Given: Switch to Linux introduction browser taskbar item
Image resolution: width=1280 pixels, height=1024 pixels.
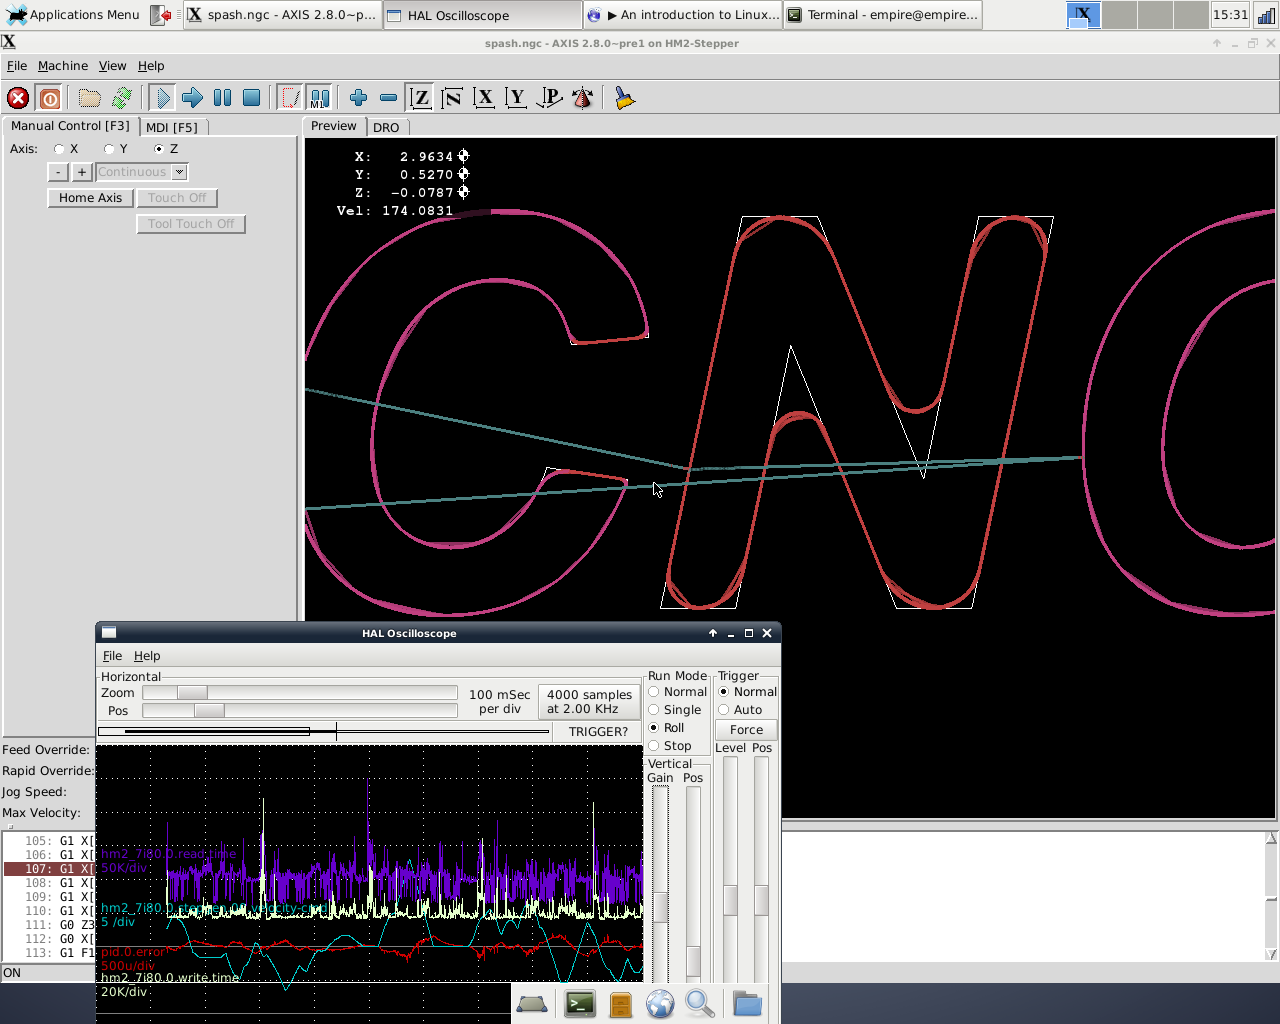Looking at the screenshot, I should (682, 15).
